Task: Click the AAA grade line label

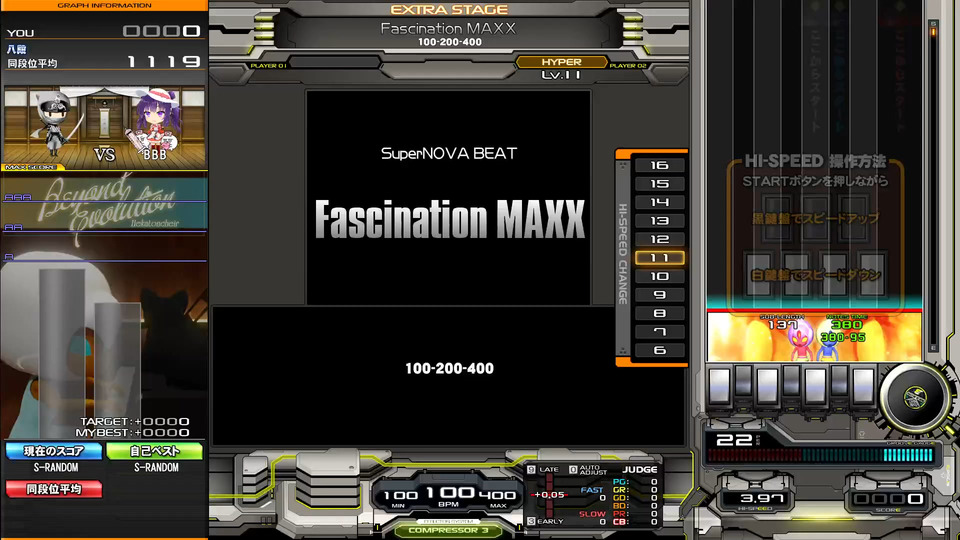Action: click(x=18, y=197)
